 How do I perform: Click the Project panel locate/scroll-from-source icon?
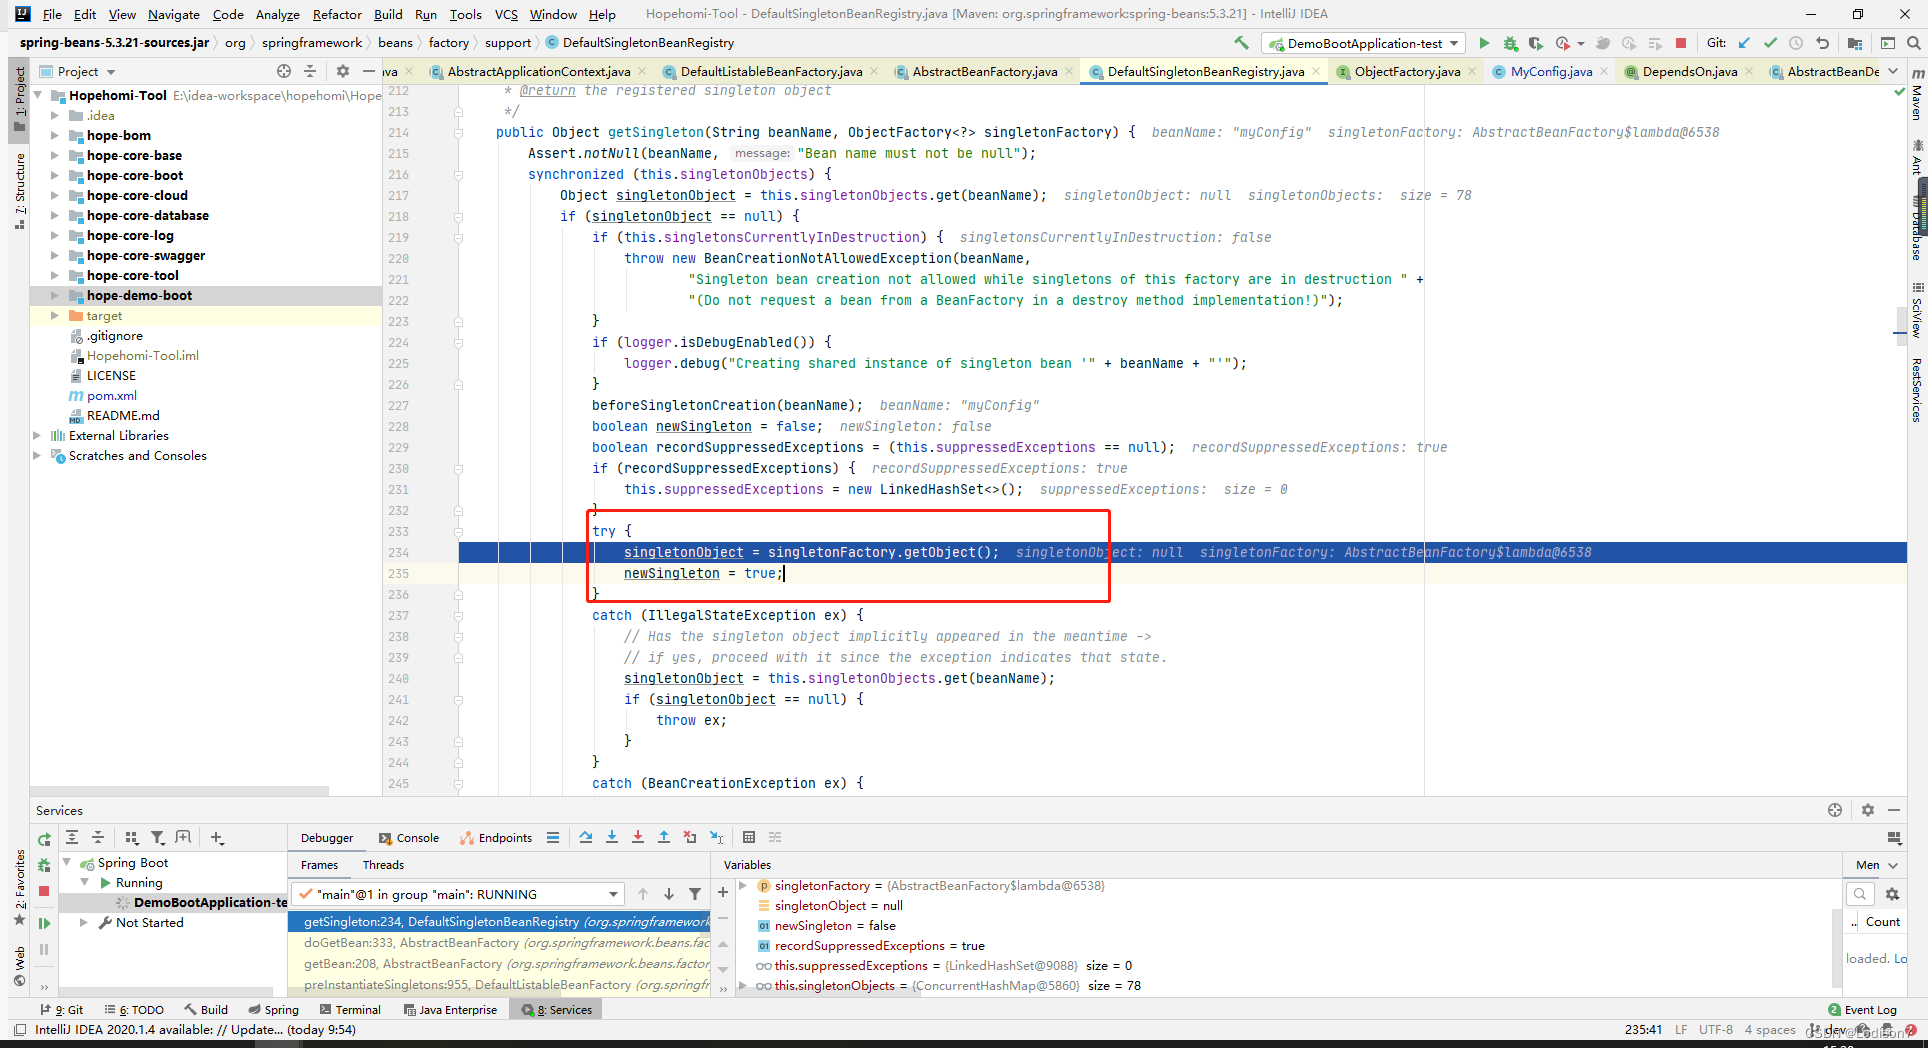coord(284,71)
